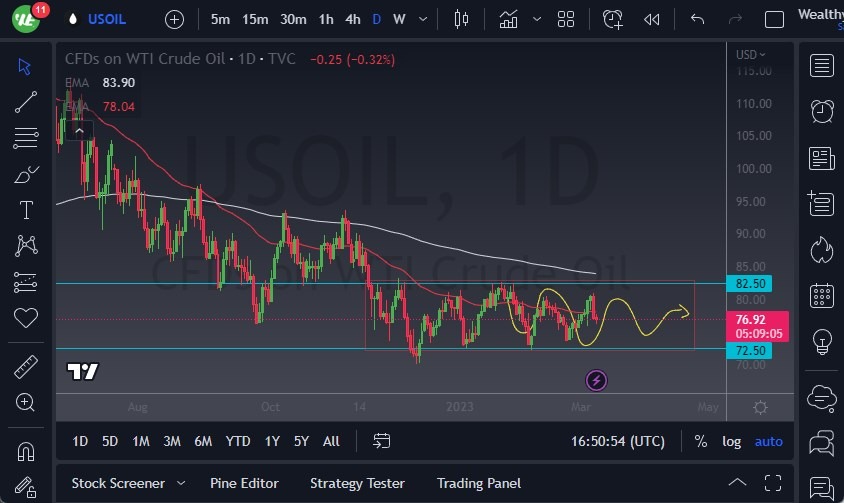The image size is (844, 503).
Task: Toggle percent scale on price axis
Action: click(701, 441)
